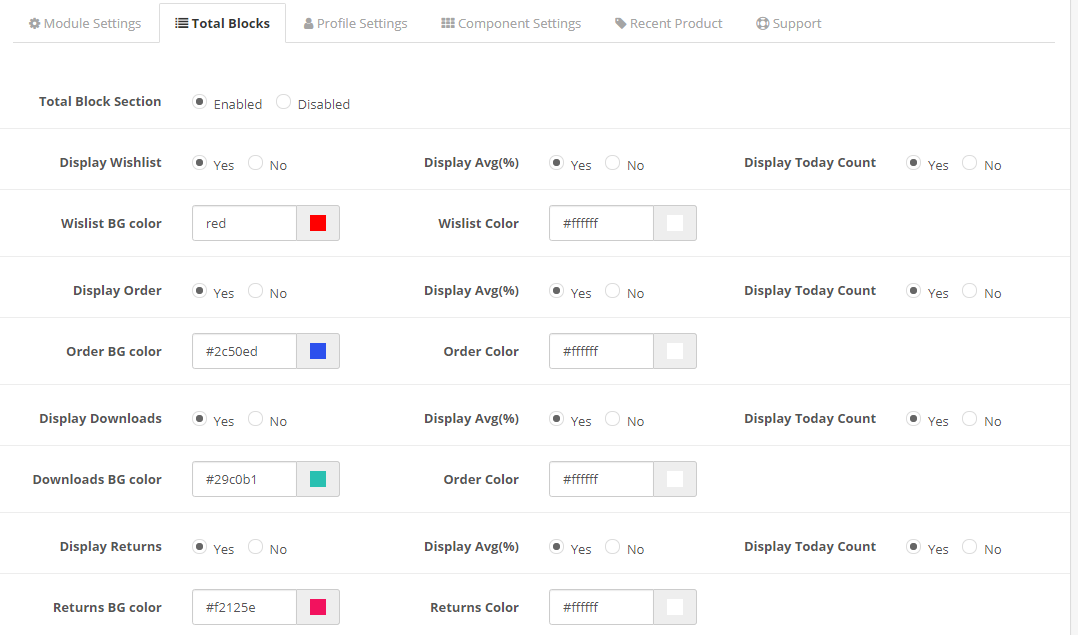1078x635 pixels.
Task: Select No for Display Wishlist
Action: coord(256,163)
